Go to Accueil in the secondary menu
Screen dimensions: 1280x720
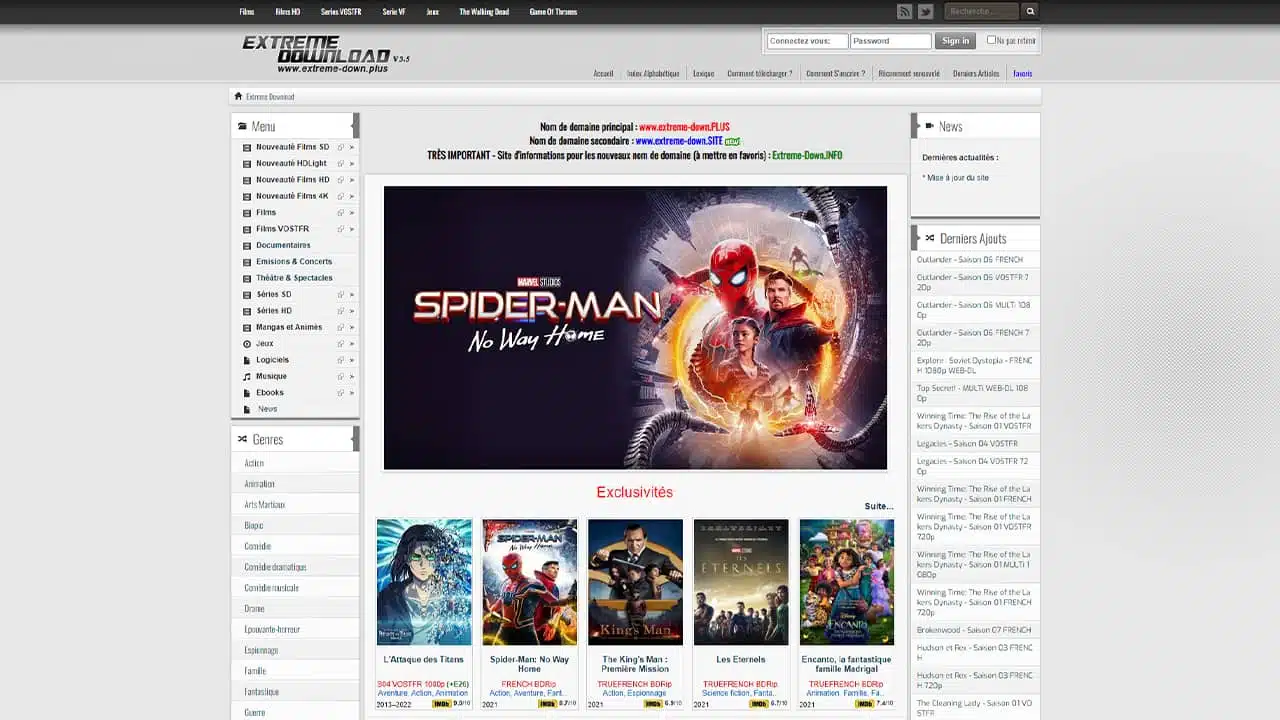(603, 73)
